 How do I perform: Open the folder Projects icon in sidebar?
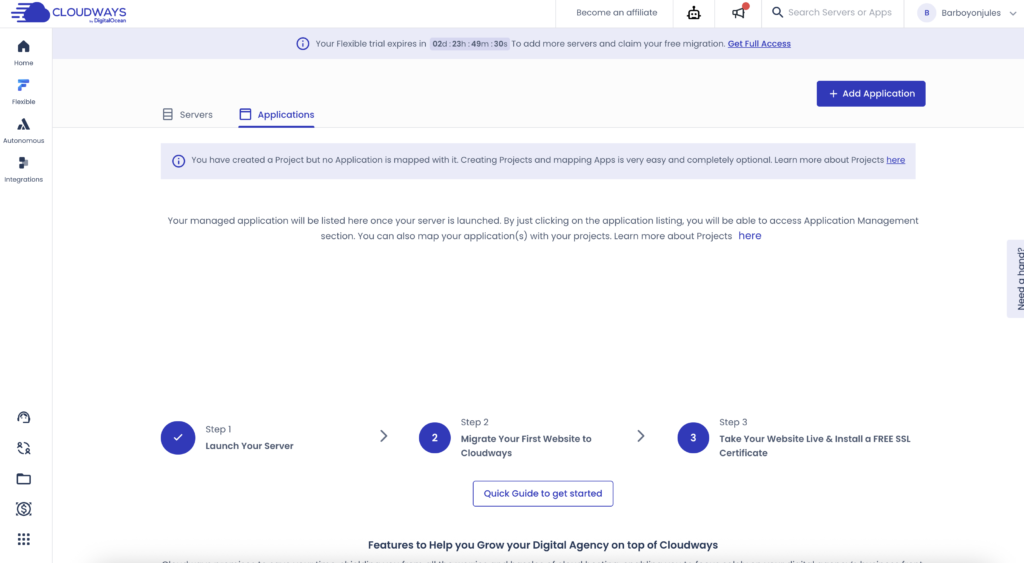coord(24,479)
